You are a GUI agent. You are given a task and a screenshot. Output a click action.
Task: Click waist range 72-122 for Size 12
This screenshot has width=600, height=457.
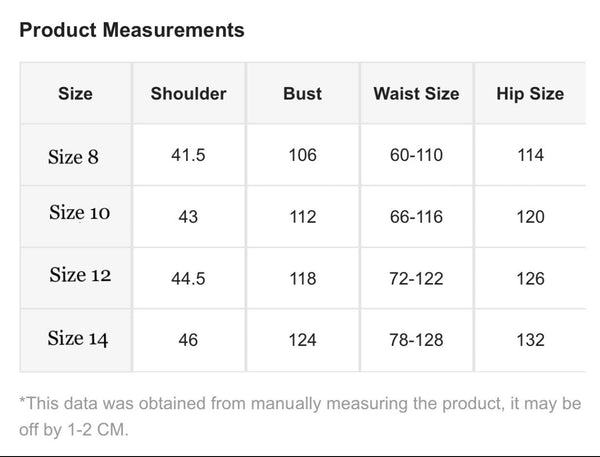[416, 279]
